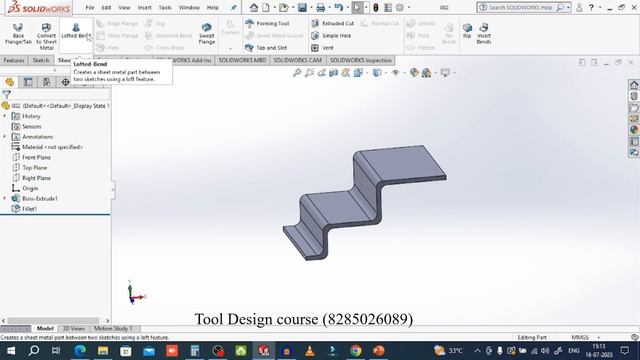The width and height of the screenshot is (640, 360).
Task: Switch to SOLIDWORKS CAM tab
Action: (x=298, y=60)
